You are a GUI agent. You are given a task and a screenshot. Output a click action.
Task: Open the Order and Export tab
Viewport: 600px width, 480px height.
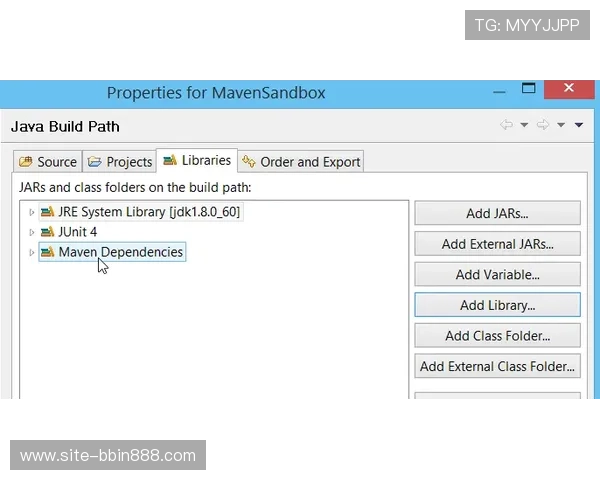coord(301,162)
